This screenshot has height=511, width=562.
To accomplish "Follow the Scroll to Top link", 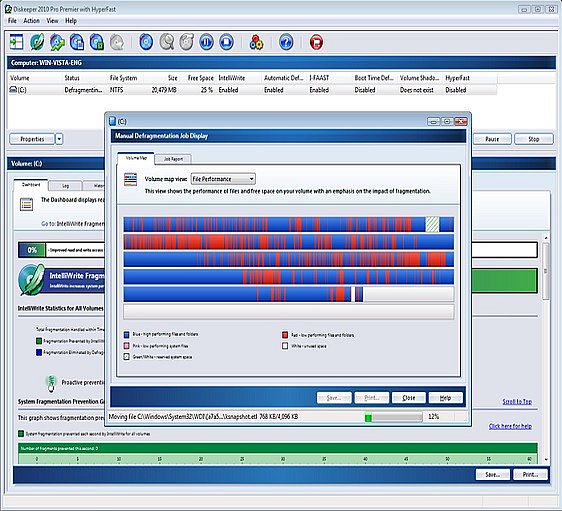I will coord(517,402).
